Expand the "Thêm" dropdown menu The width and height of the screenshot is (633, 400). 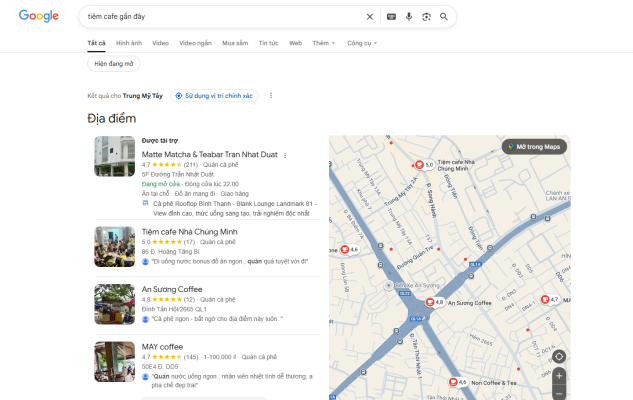[323, 44]
